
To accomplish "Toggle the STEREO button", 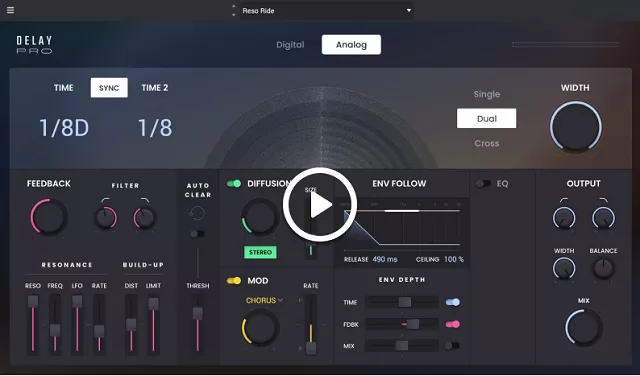I will pyautogui.click(x=260, y=252).
